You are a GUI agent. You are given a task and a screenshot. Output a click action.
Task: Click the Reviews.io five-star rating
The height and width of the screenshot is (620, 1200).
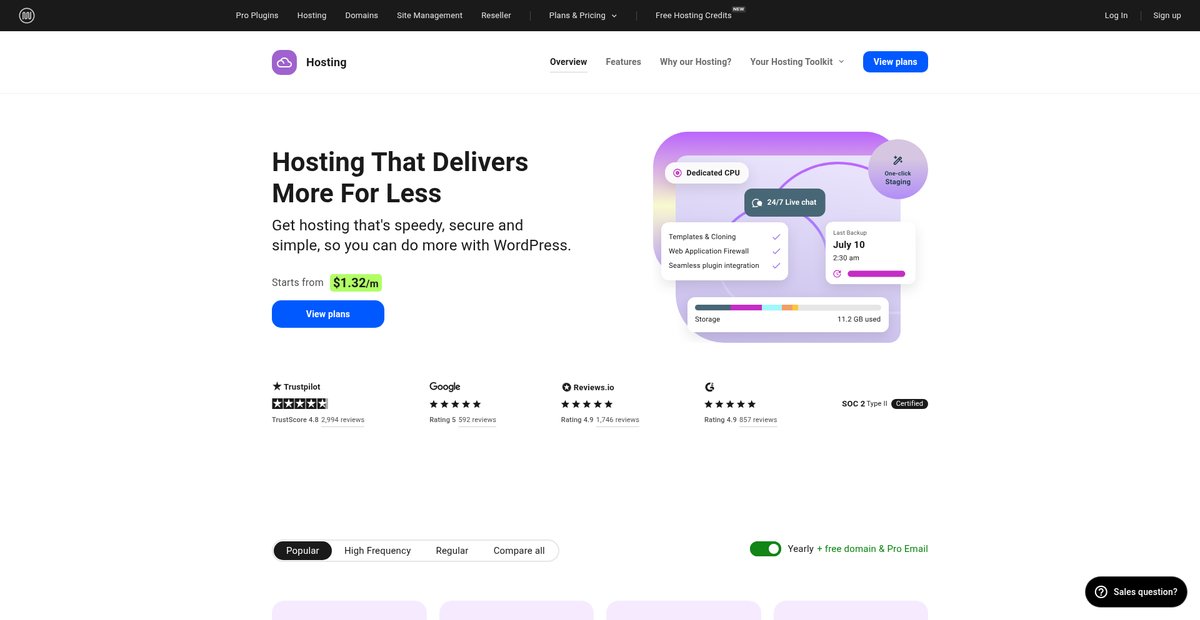click(x=587, y=404)
